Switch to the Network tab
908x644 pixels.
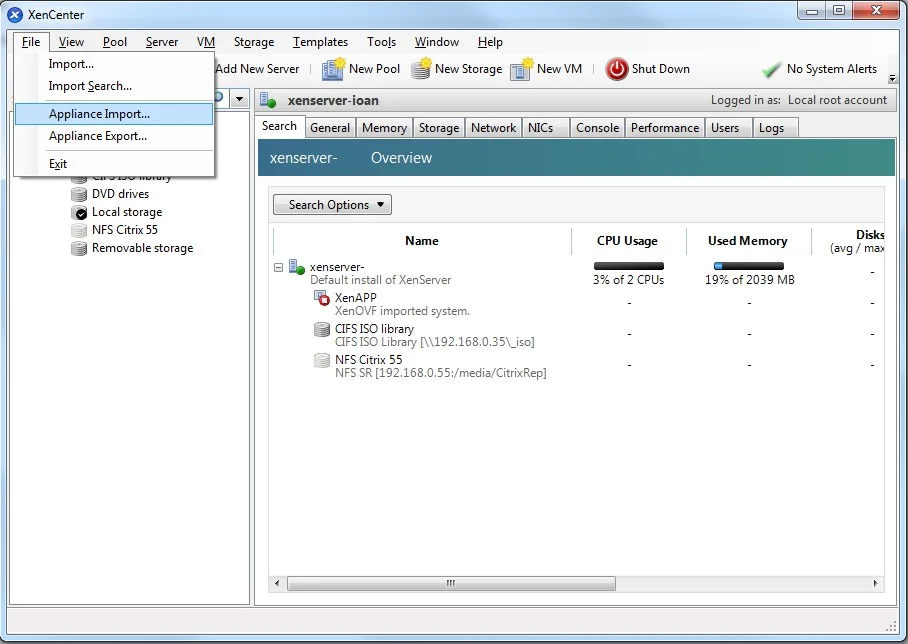pyautogui.click(x=493, y=128)
